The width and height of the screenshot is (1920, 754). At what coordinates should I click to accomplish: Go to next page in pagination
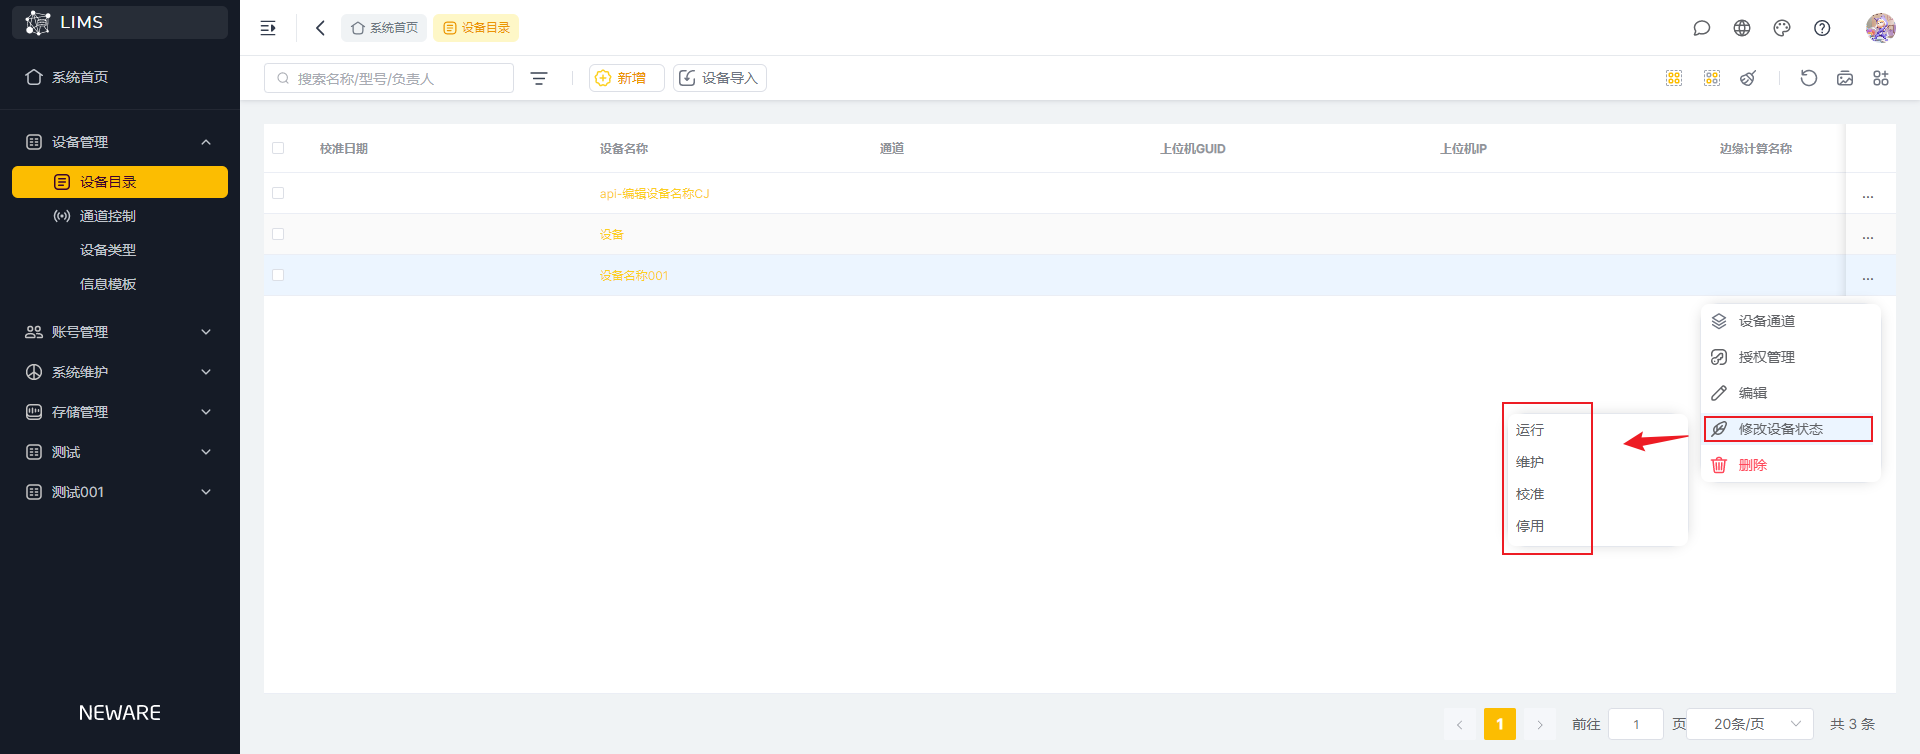tap(1540, 724)
